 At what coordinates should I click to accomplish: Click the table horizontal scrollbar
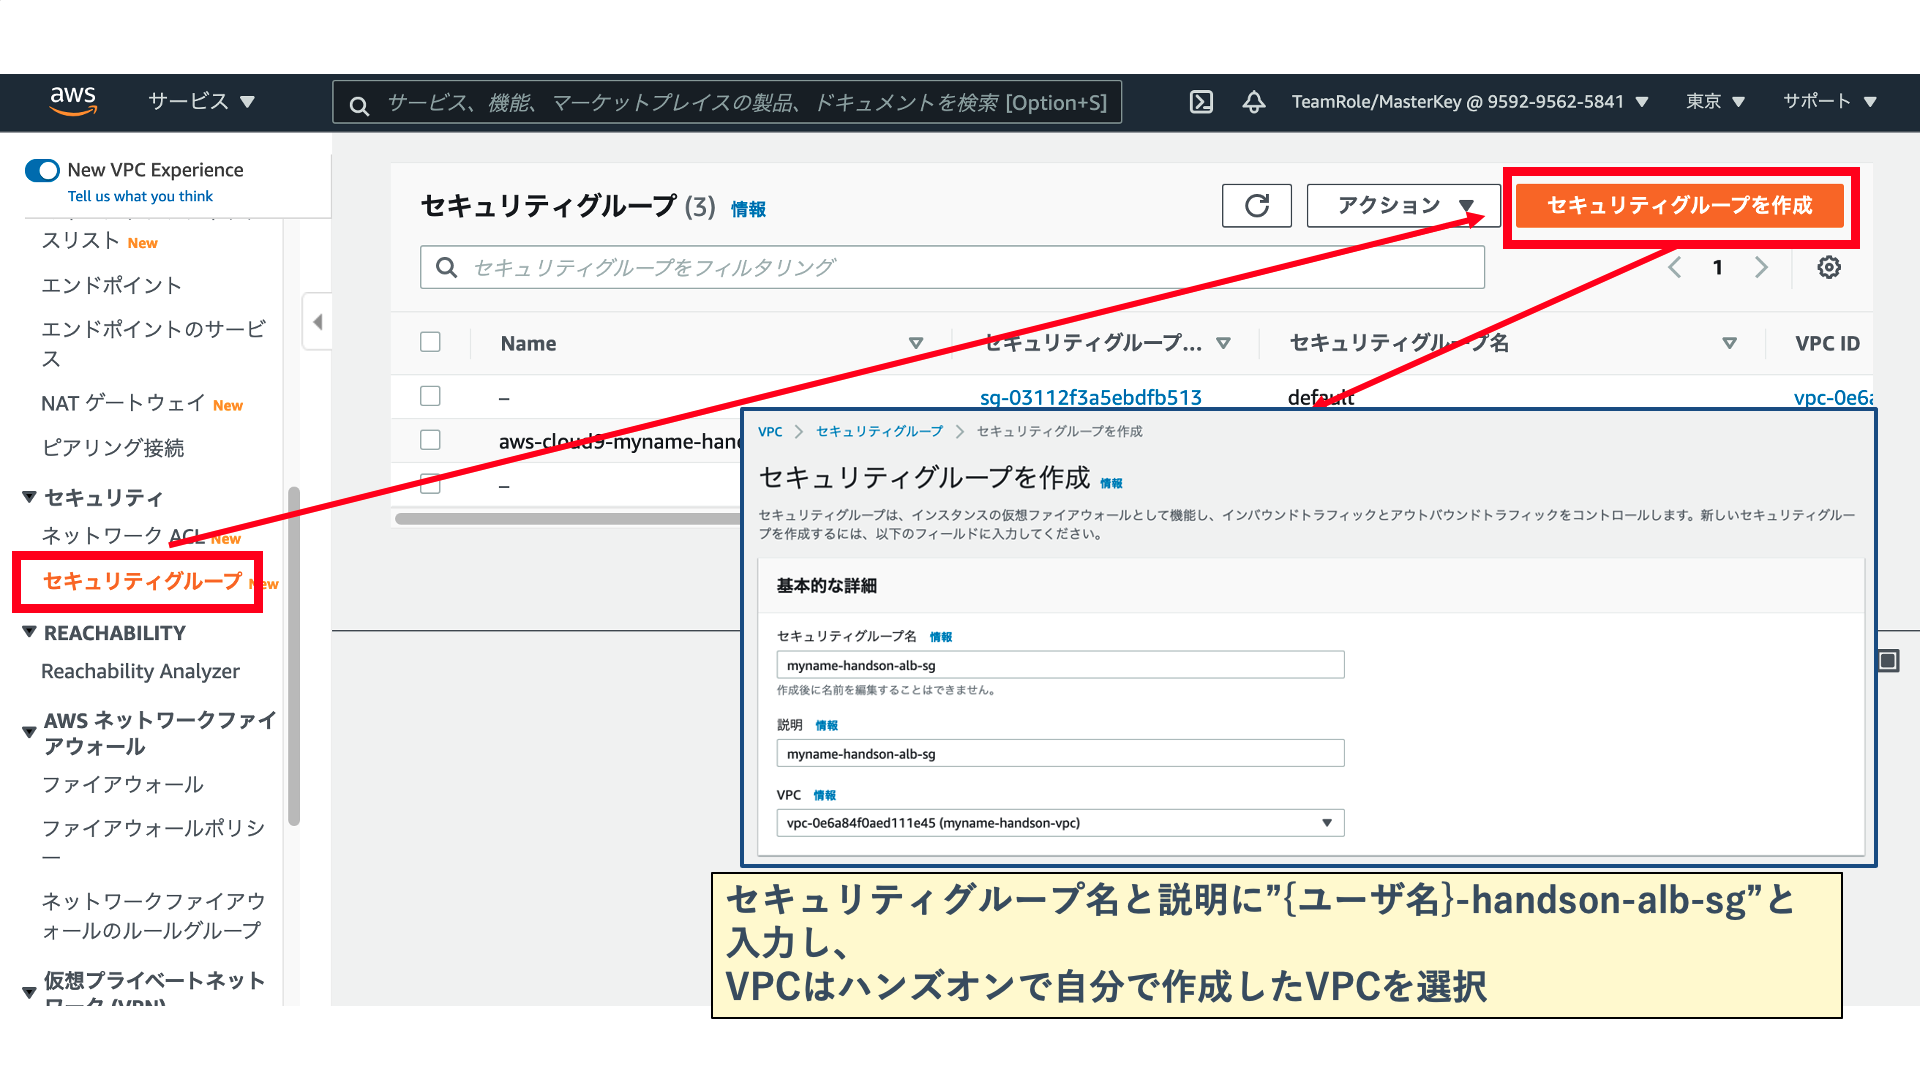pyautogui.click(x=568, y=519)
